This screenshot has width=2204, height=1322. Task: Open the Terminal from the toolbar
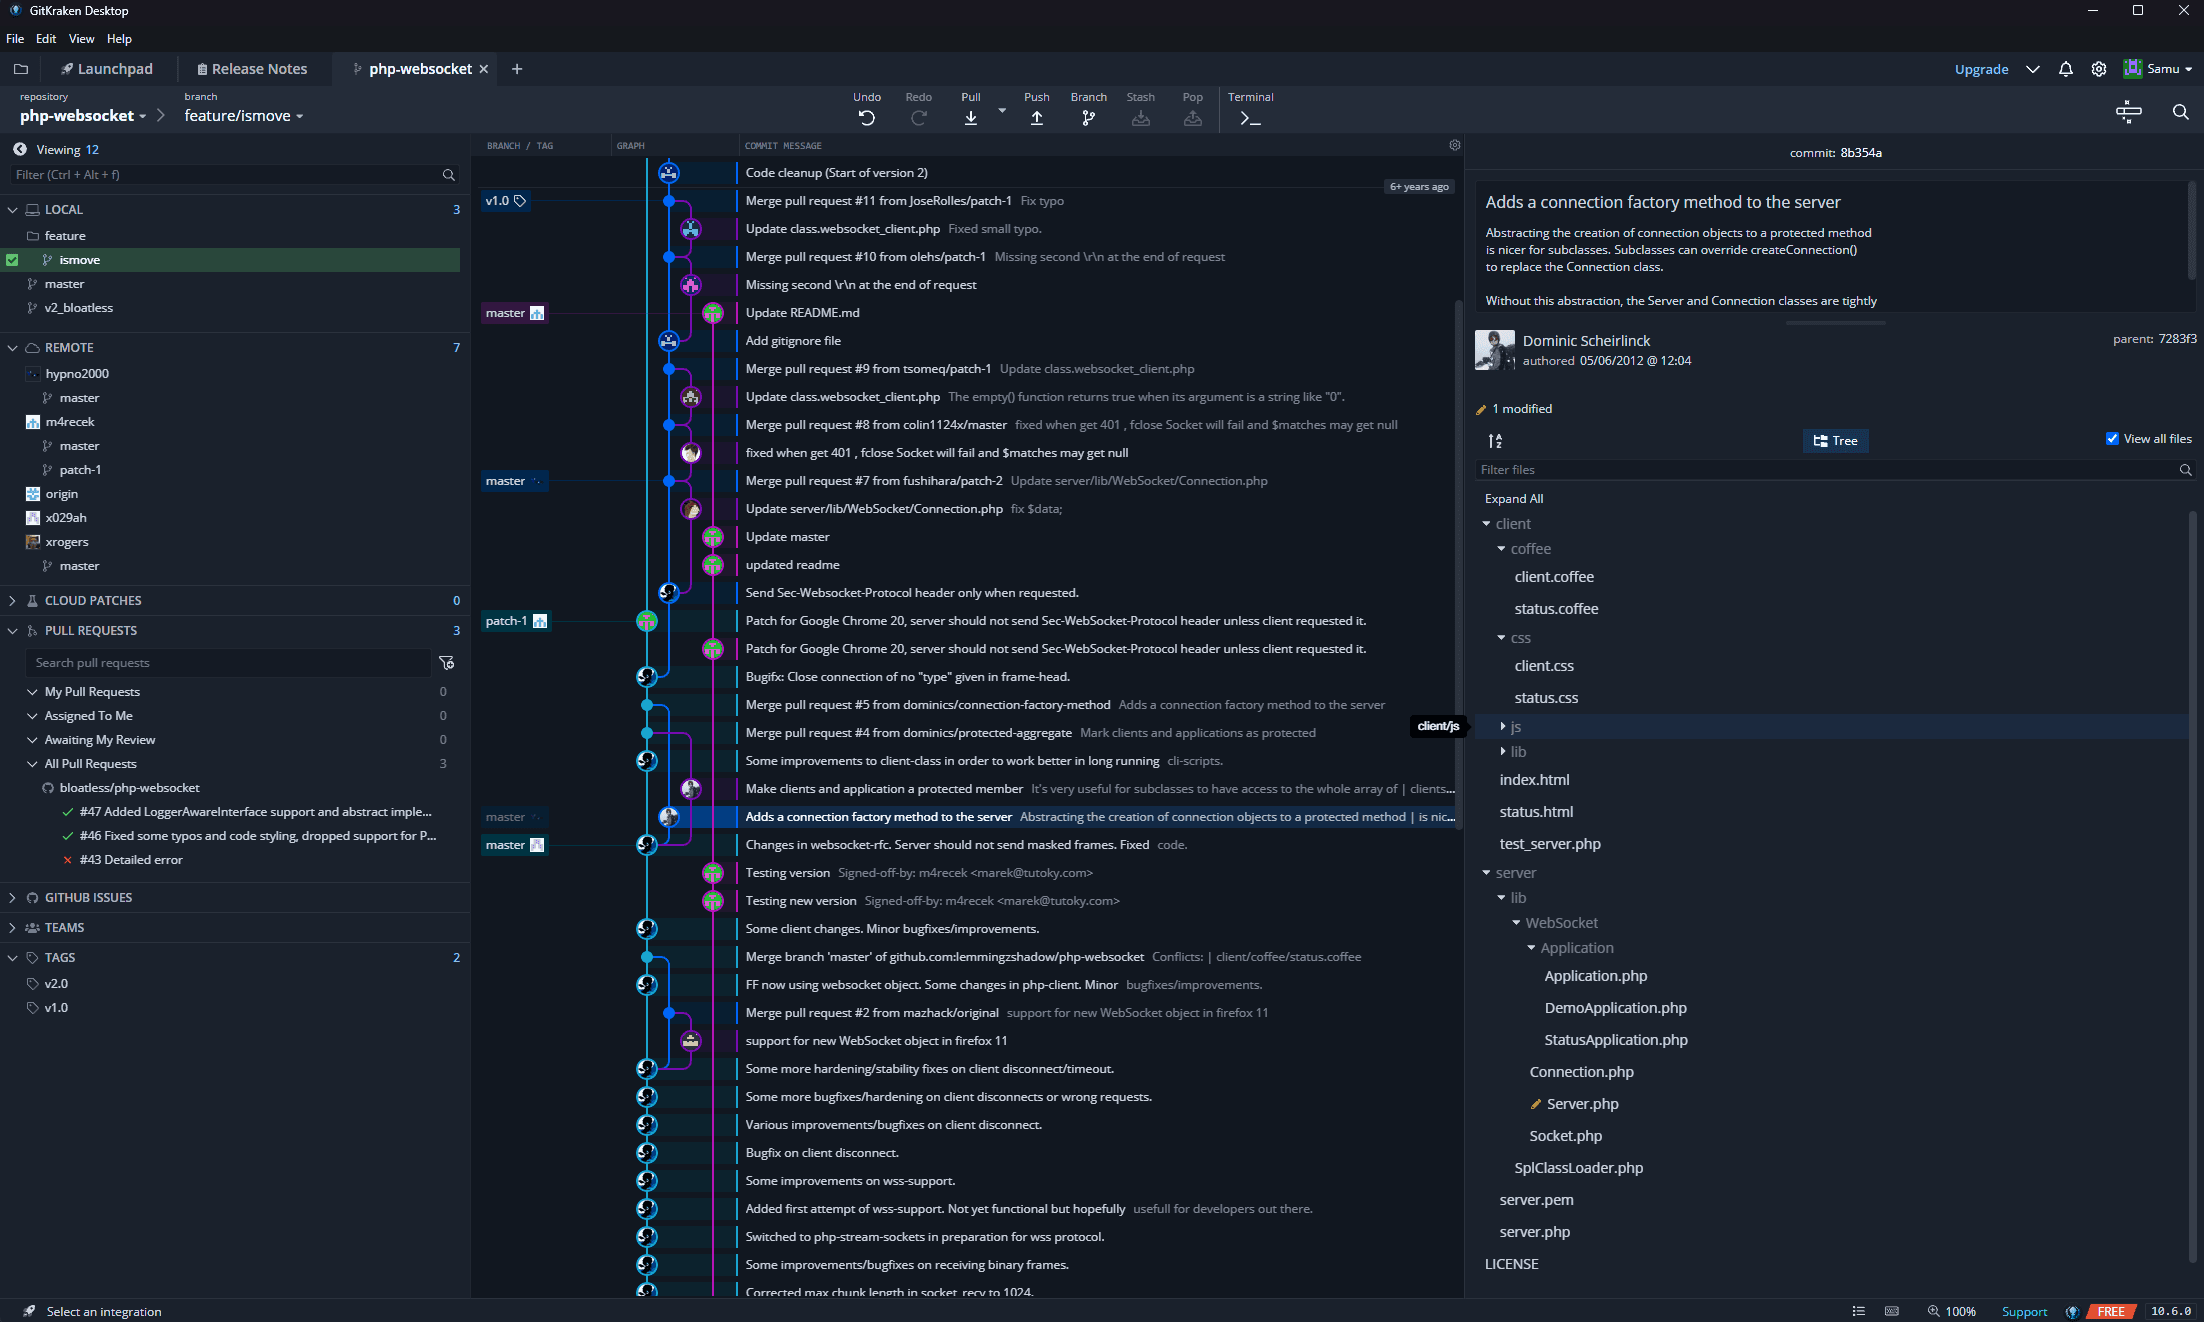coord(1250,118)
